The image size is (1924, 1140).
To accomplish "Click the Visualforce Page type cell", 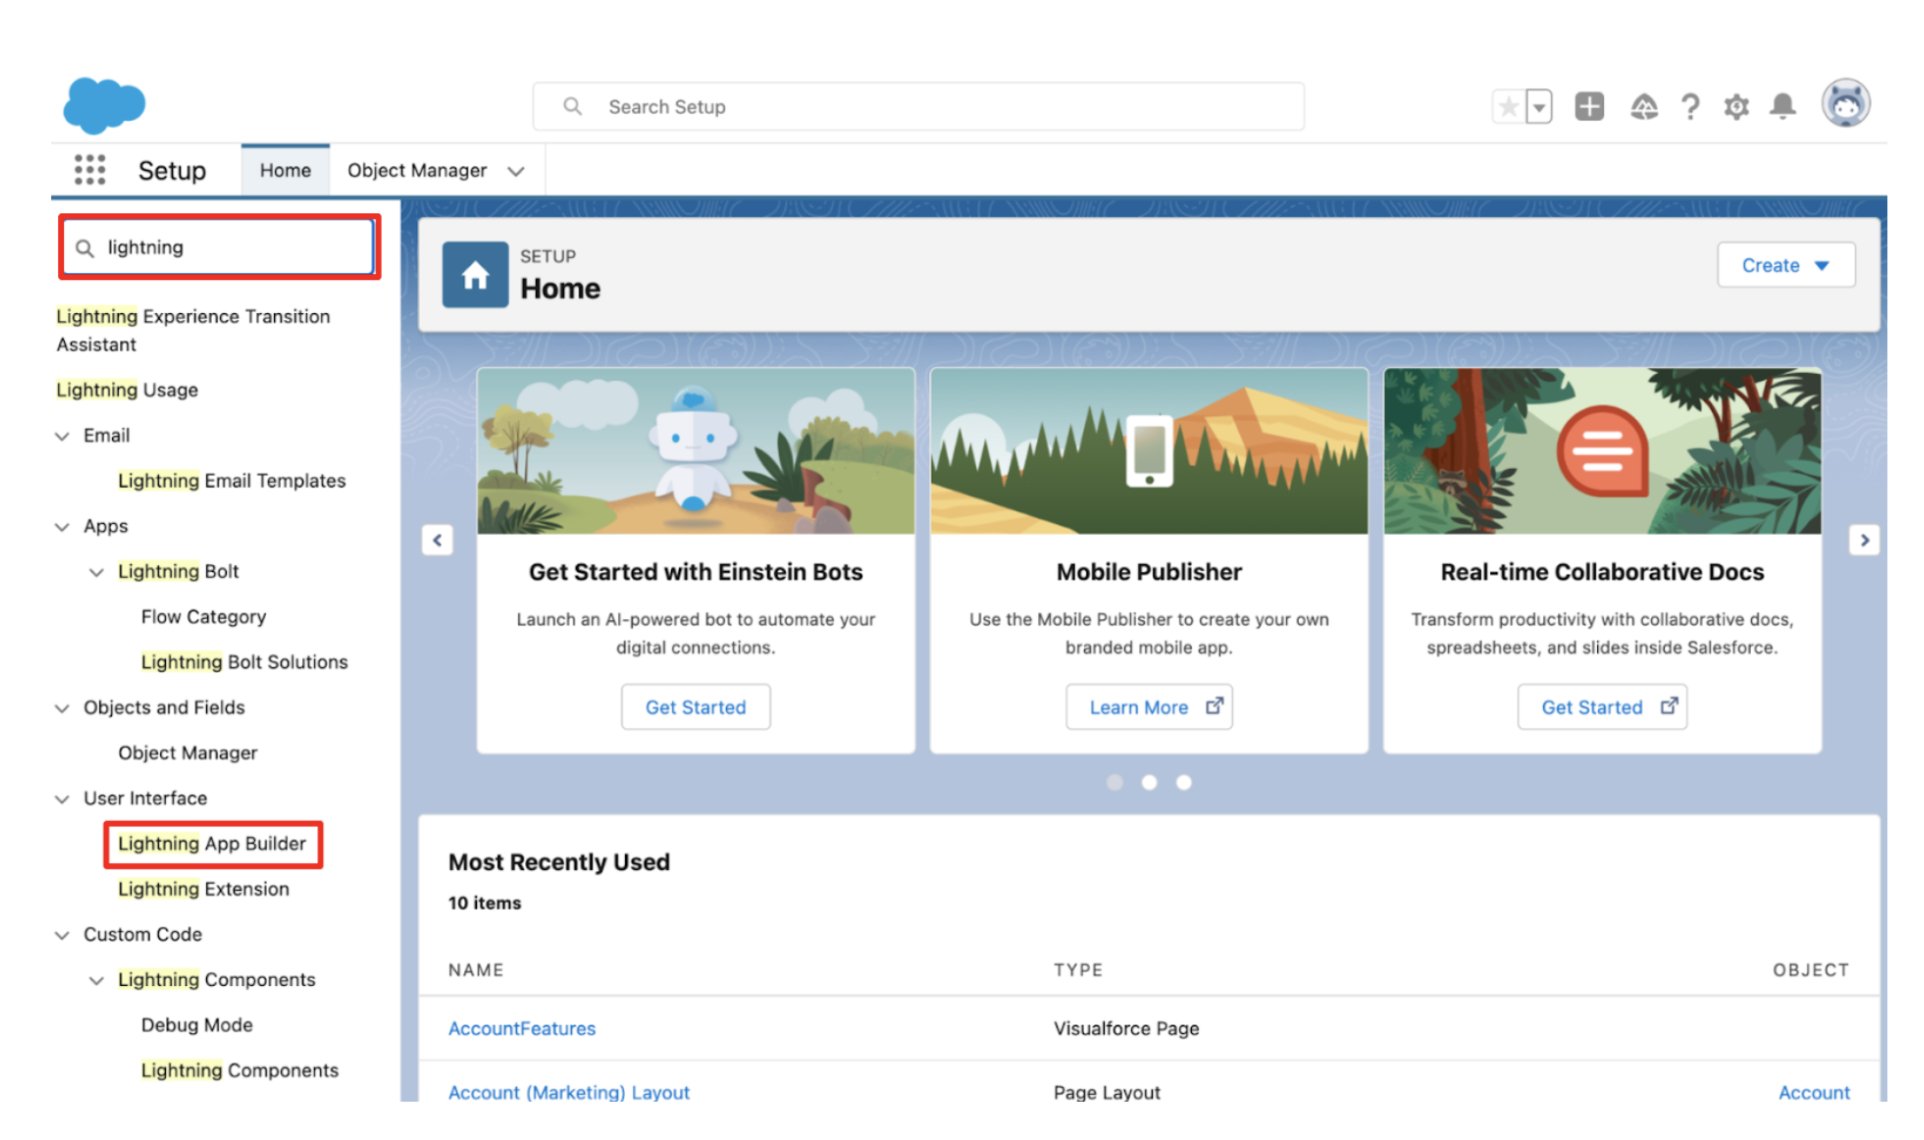I will [1126, 1028].
